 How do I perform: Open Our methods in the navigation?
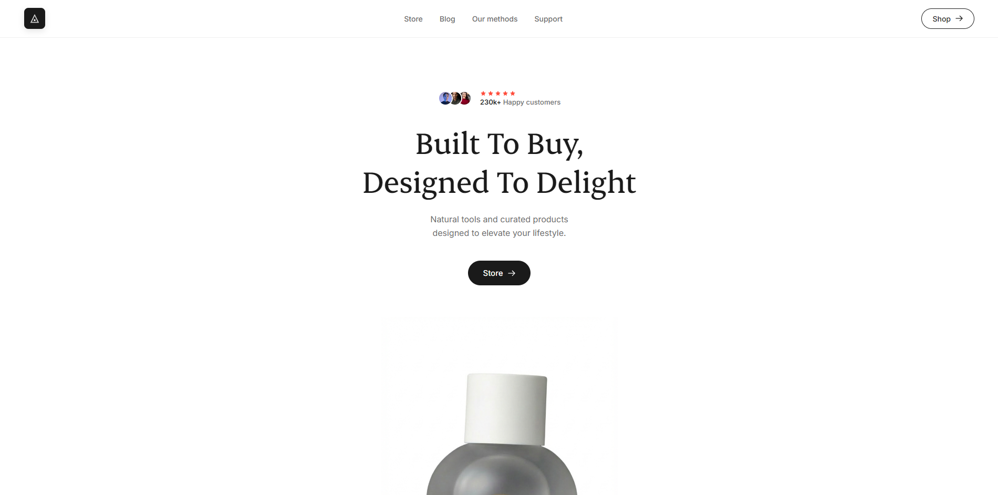point(495,19)
